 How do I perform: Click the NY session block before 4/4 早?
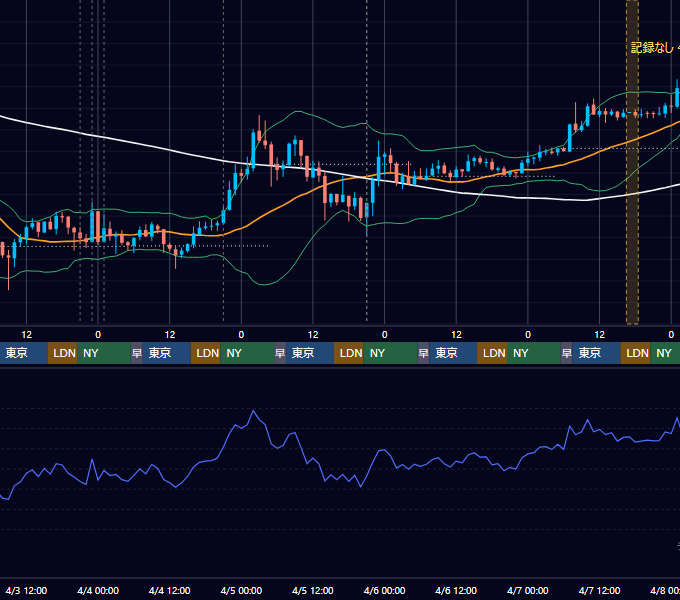pos(104,353)
